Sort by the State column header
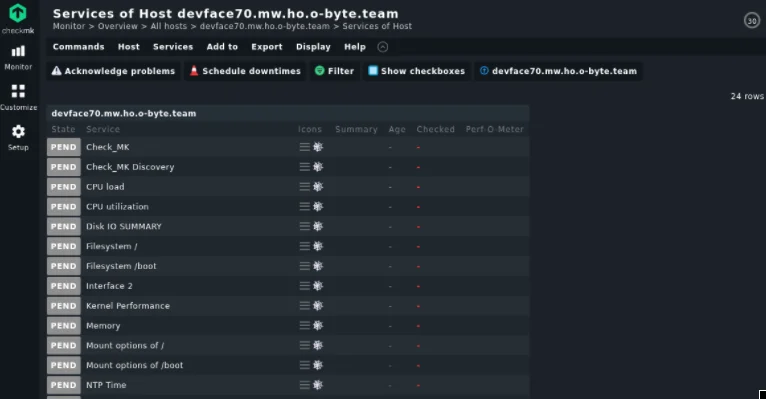Screen dimensions: 766x399 [64, 129]
